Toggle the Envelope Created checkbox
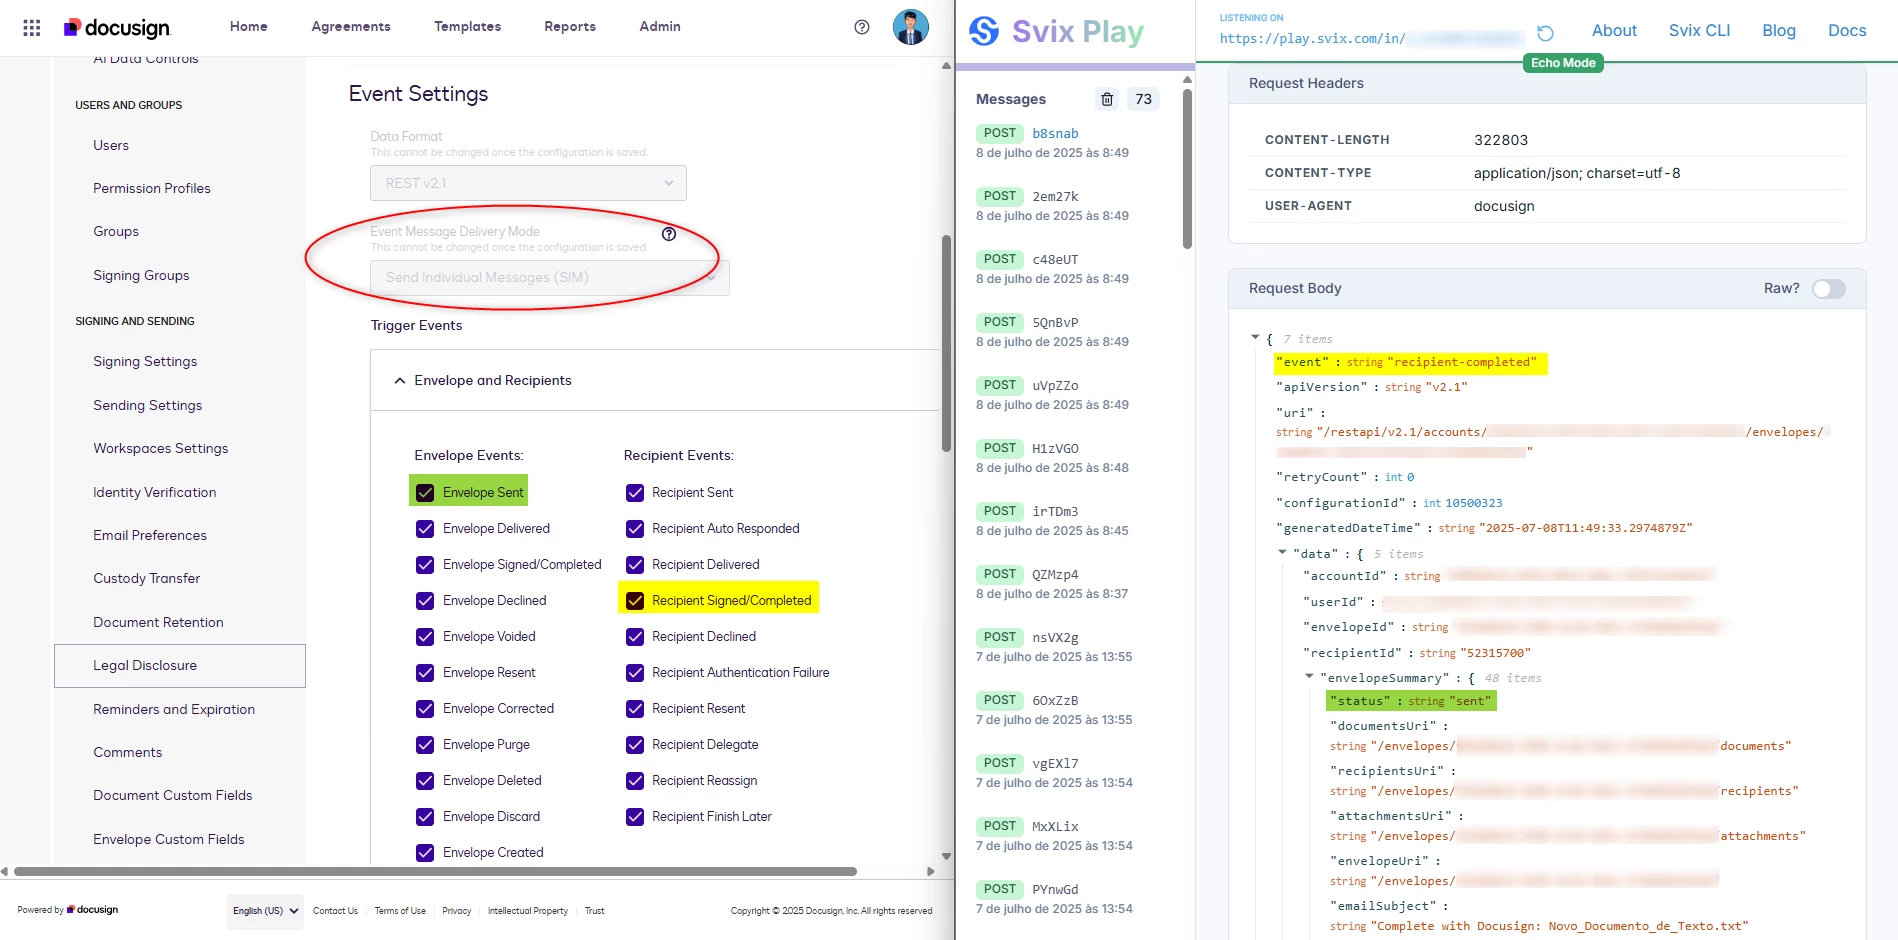Viewport: 1898px width, 940px height. [x=425, y=853]
